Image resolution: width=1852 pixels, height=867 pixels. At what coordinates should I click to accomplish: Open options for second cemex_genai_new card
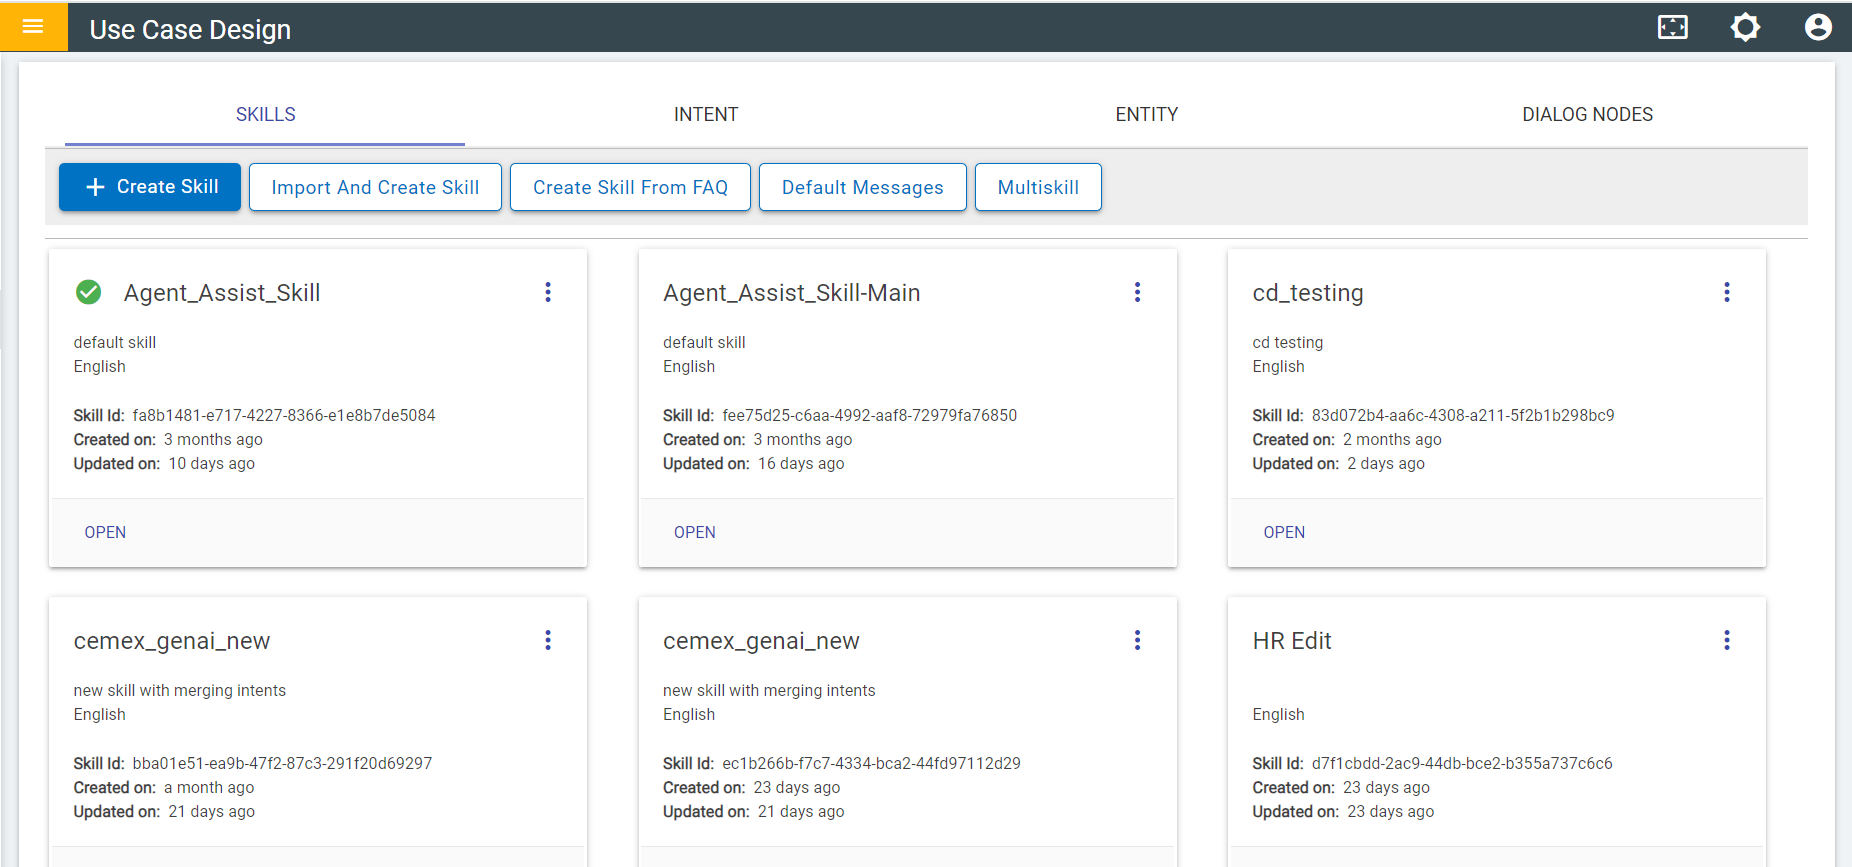click(x=1137, y=640)
